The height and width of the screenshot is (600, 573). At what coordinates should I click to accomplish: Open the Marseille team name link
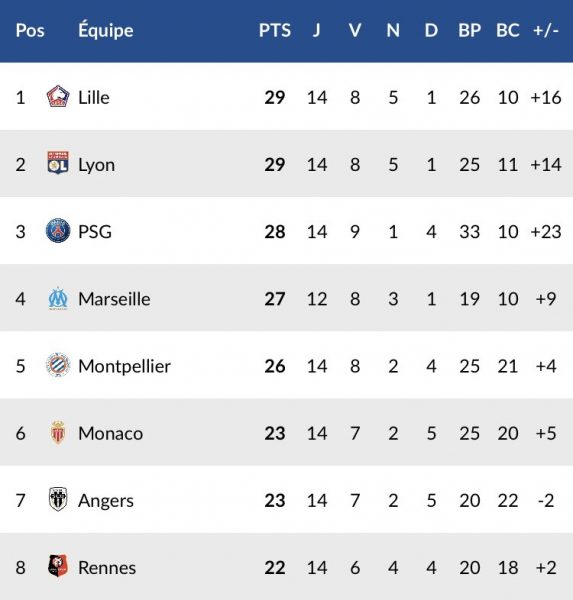[114, 299]
